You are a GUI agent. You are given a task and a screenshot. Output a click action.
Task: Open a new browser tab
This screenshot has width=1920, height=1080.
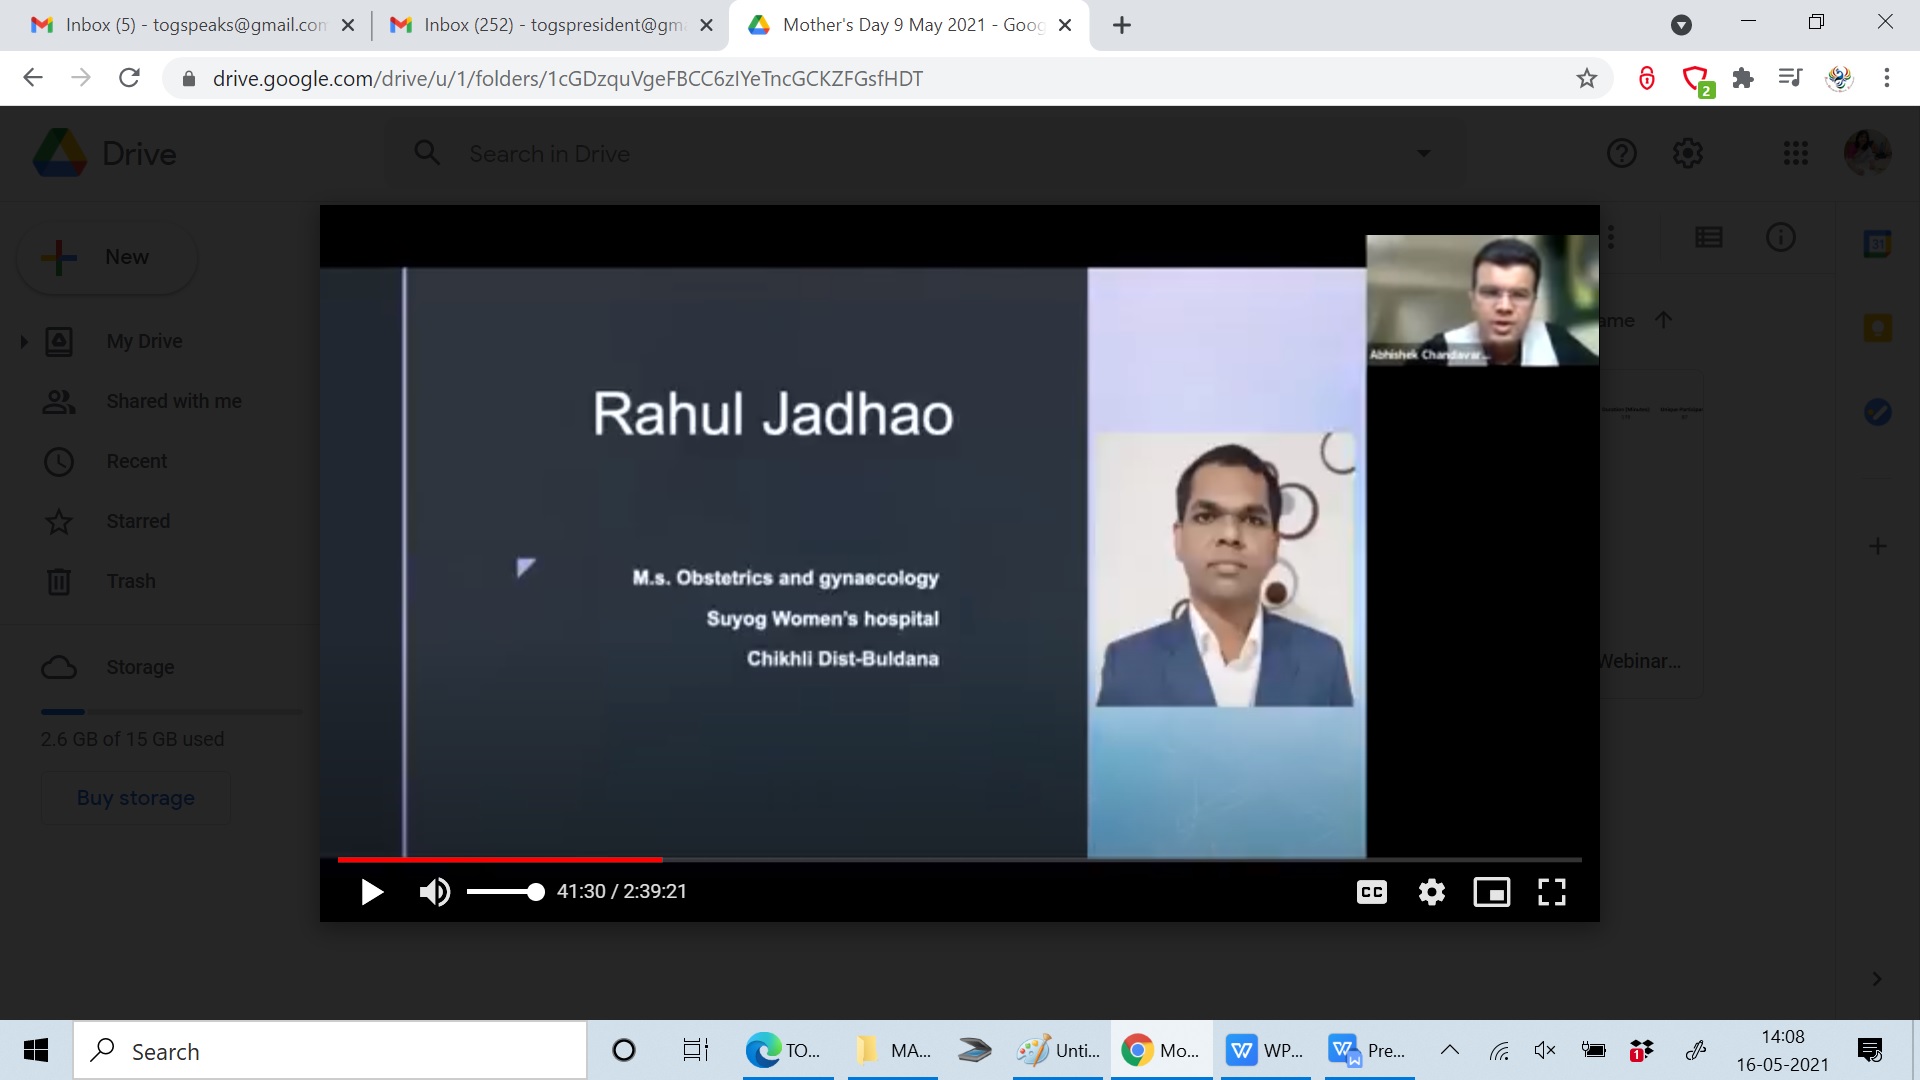(x=1122, y=25)
